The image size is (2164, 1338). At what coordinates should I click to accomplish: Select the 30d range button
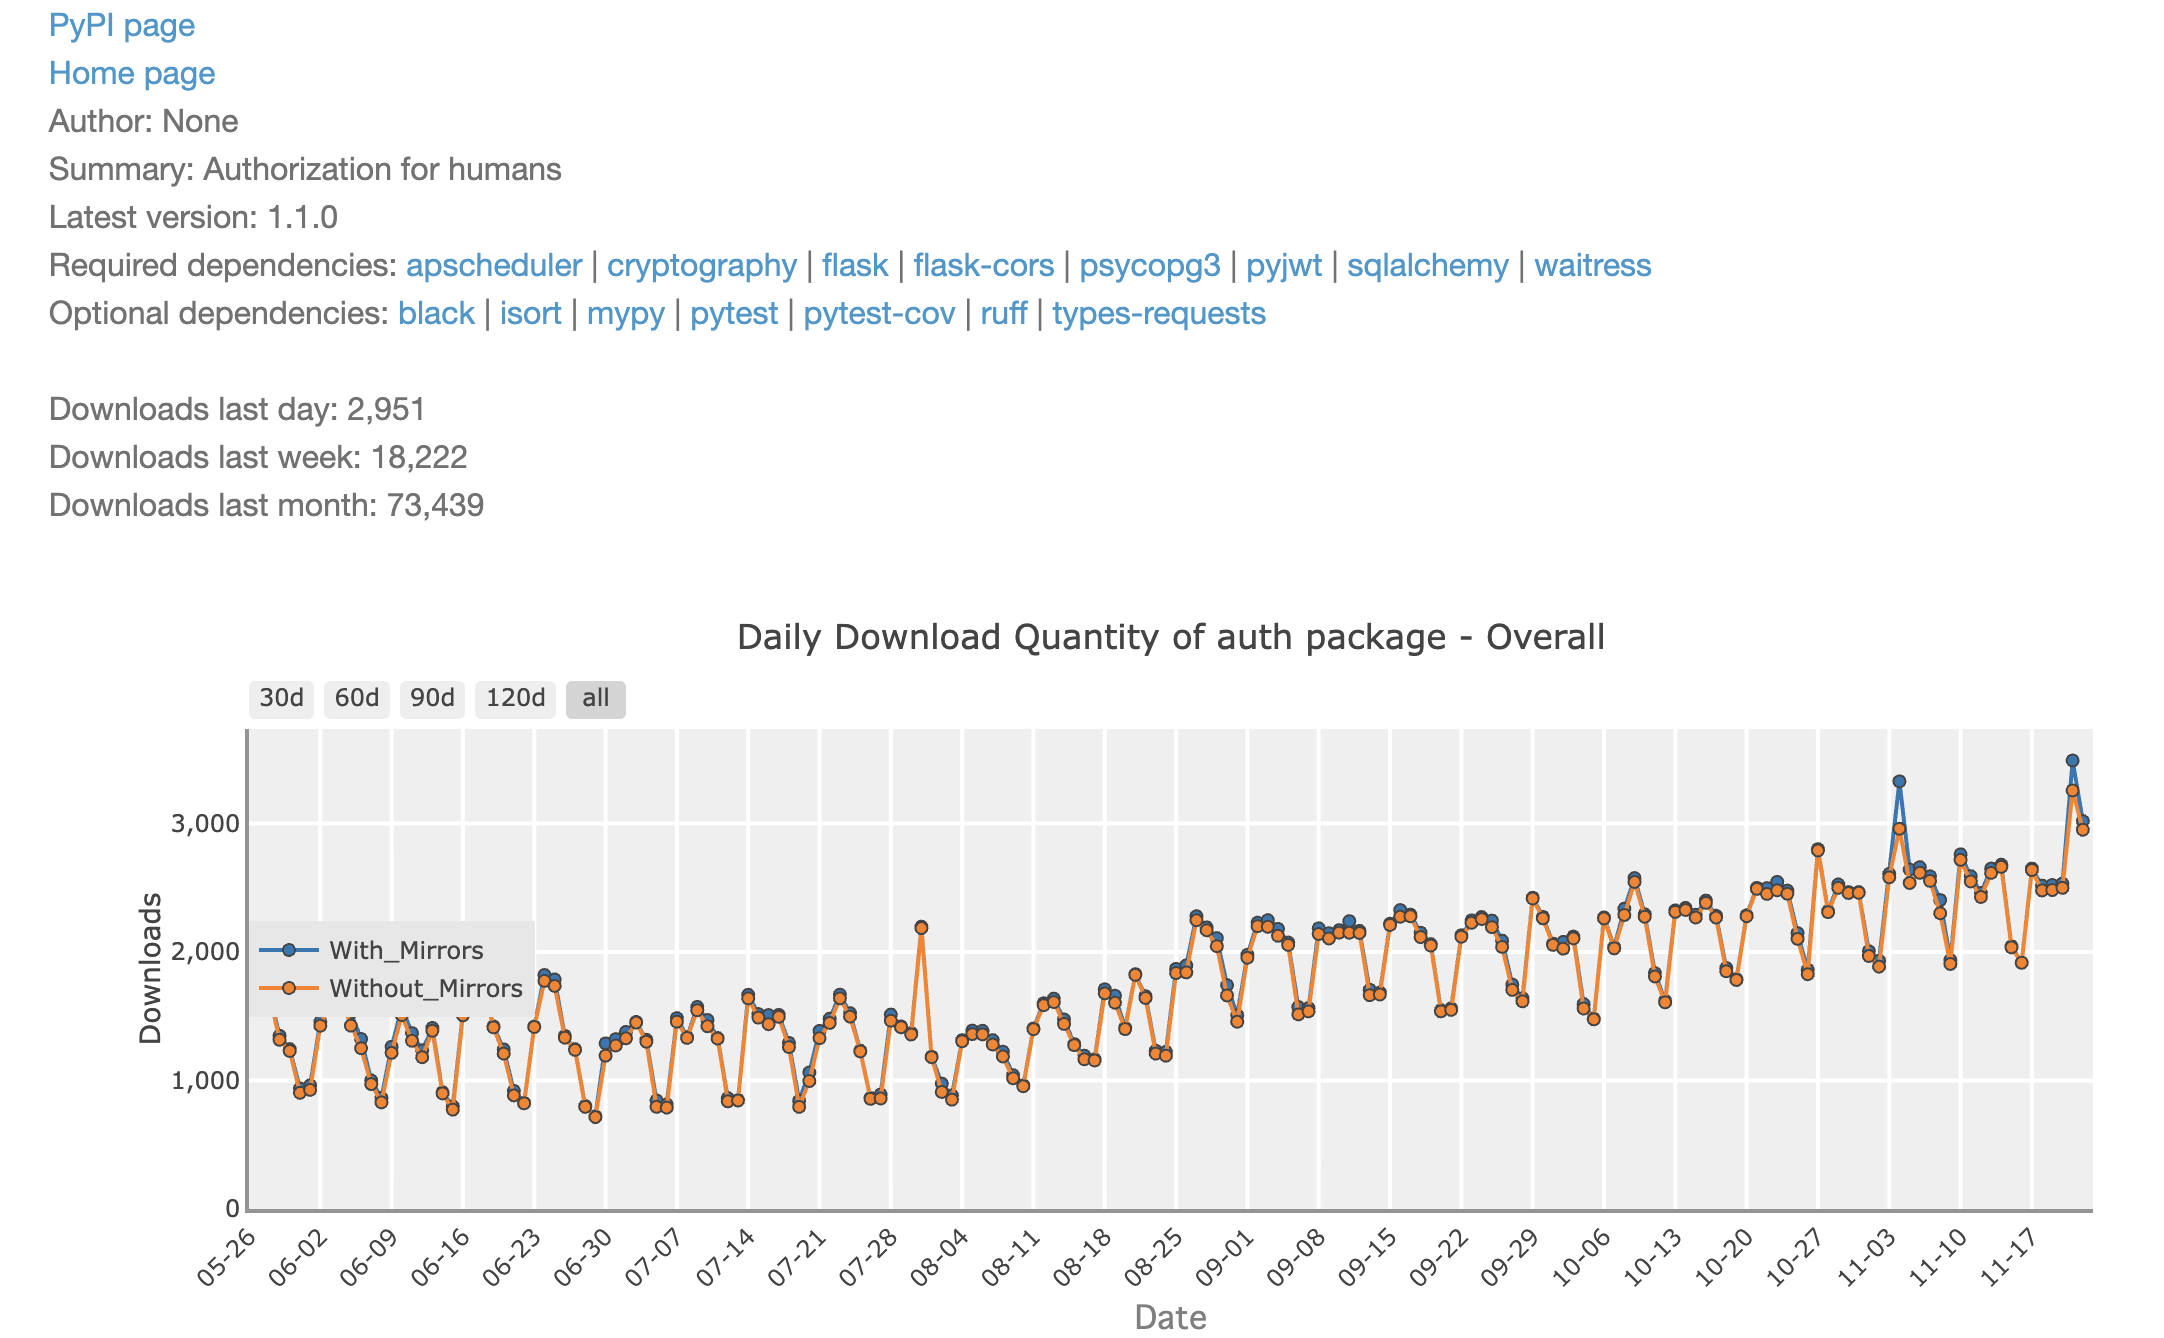click(281, 698)
